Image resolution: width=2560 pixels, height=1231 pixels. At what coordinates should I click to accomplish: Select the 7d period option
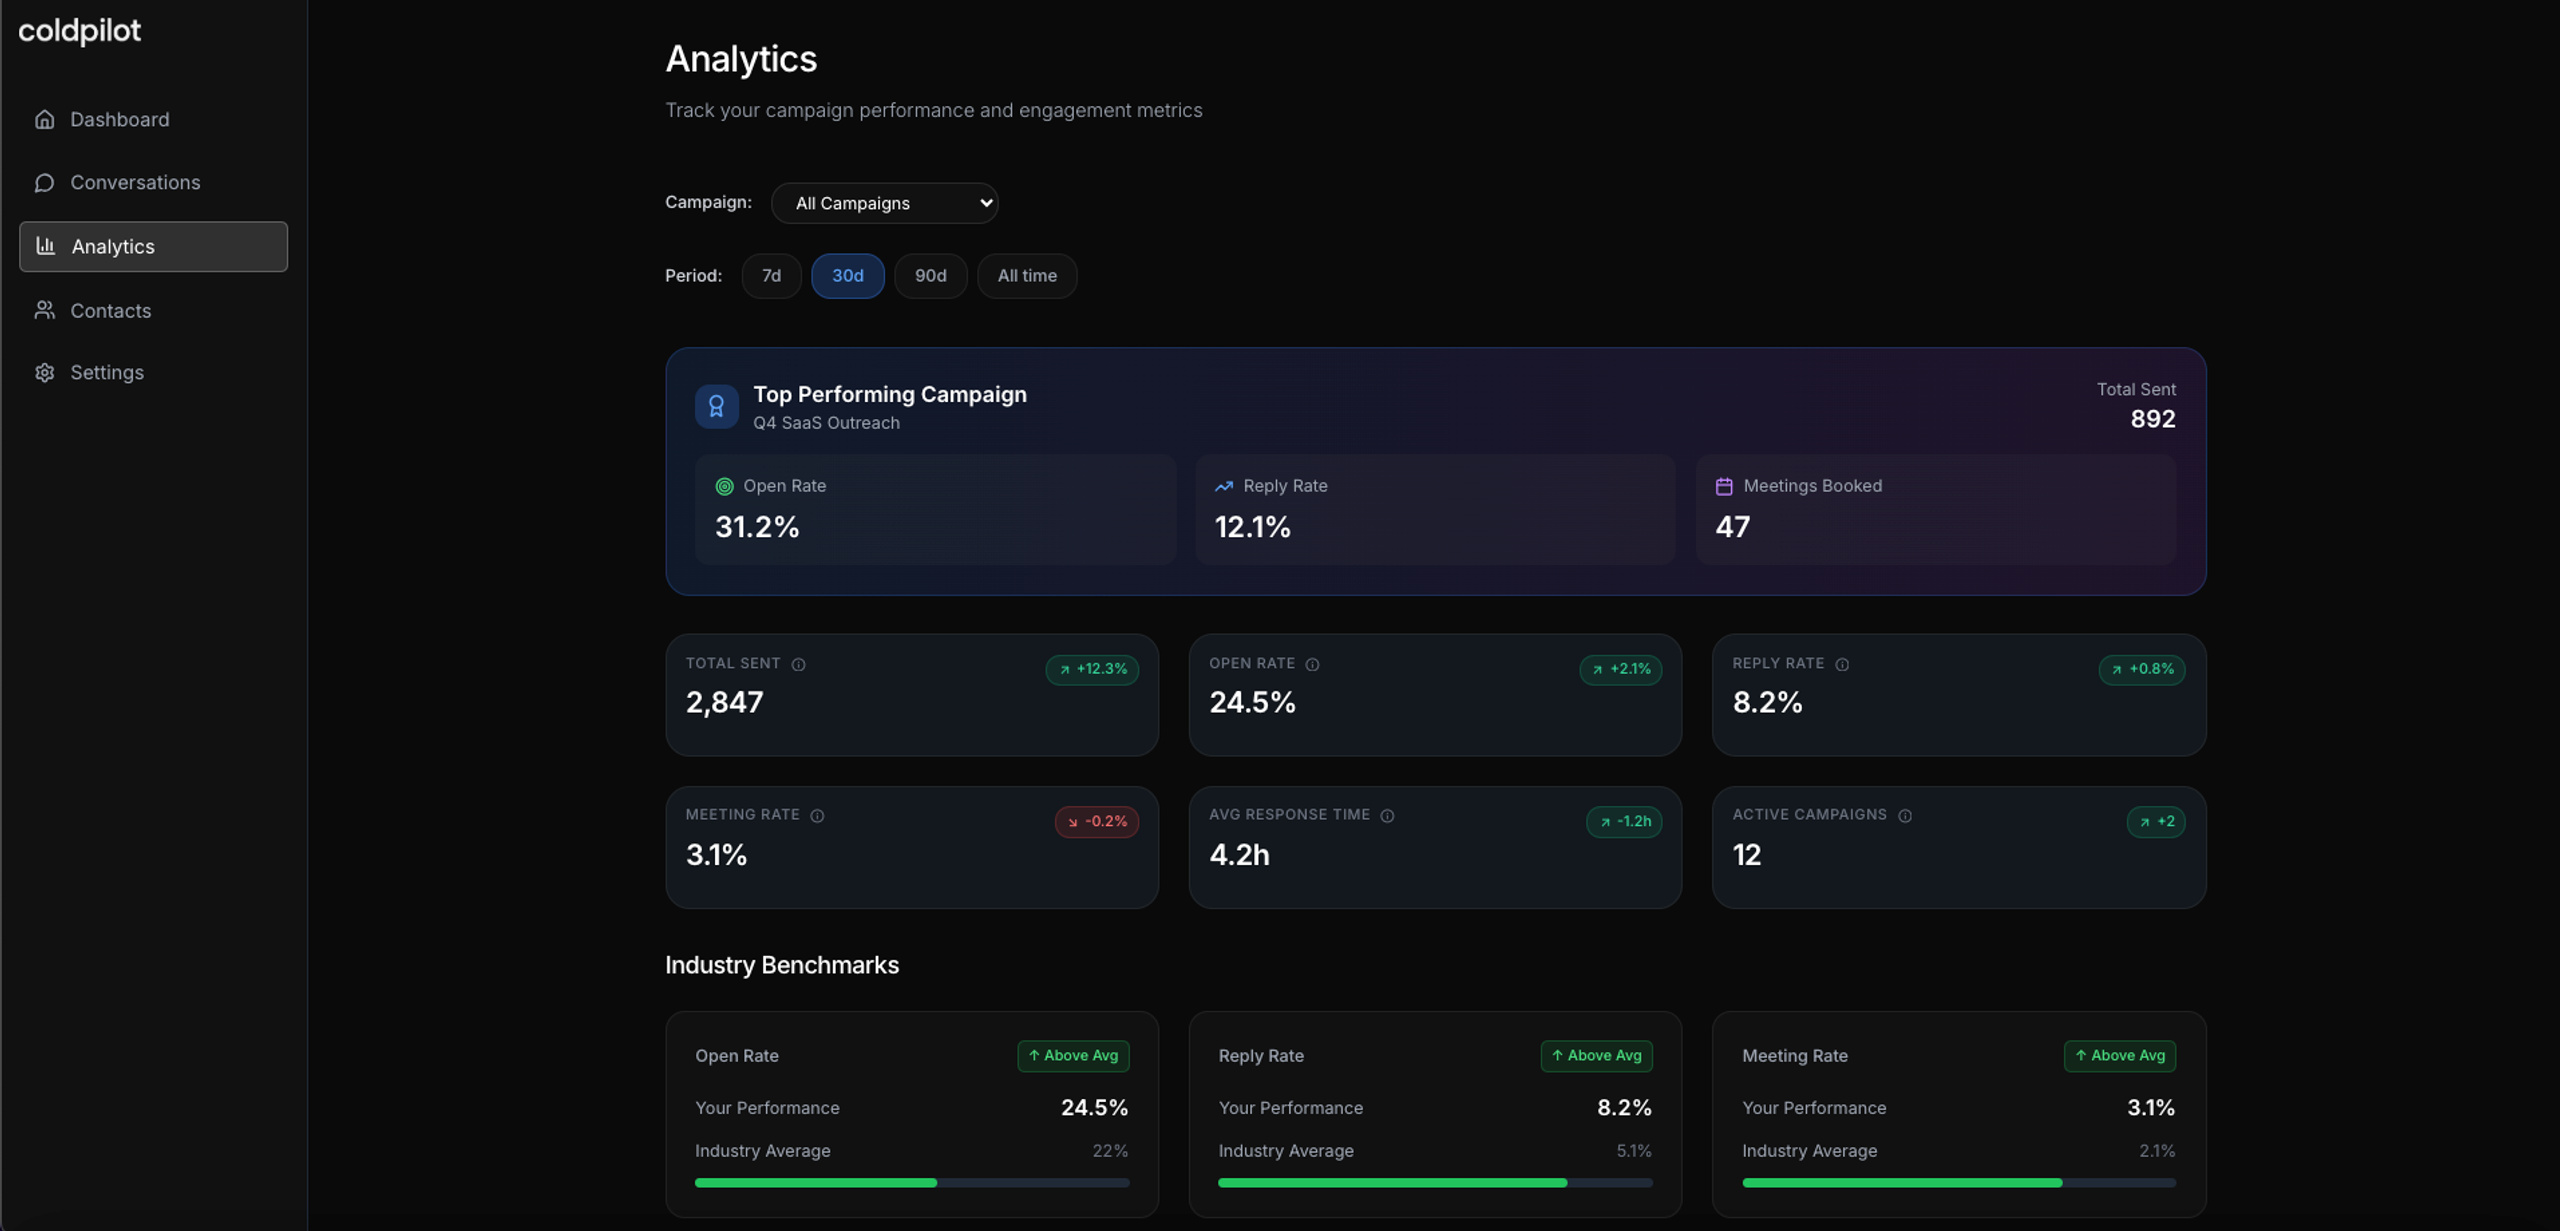click(771, 276)
